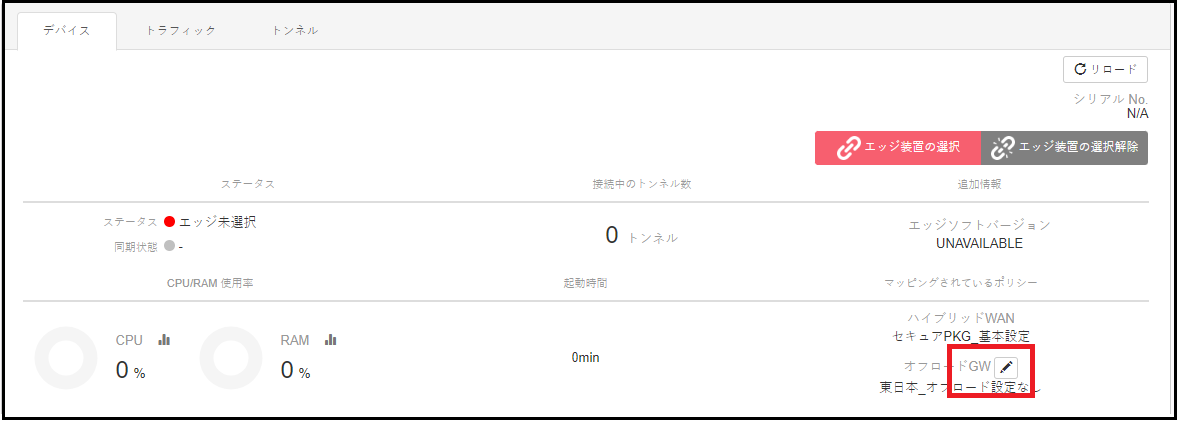Image resolution: width=1181 pixels, height=422 pixels.
Task: Open the RAM usage bar chart icon
Action: pos(330,340)
